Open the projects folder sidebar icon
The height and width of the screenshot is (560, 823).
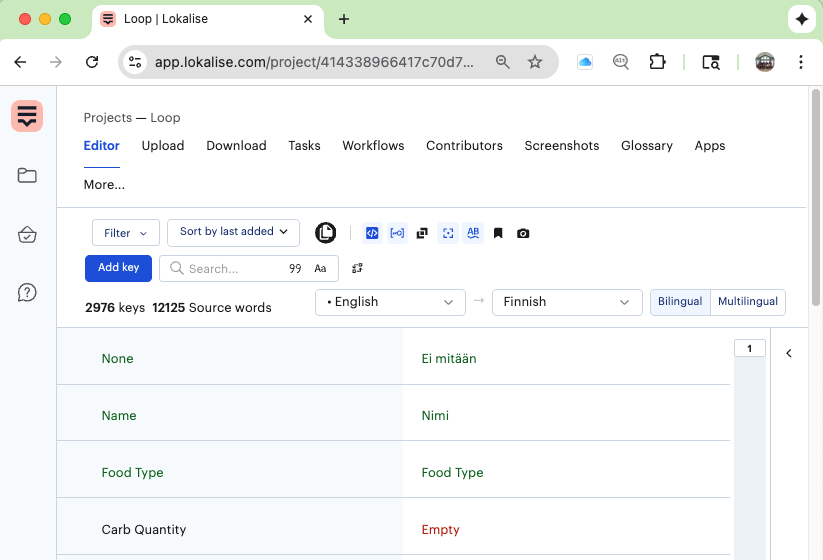pyautogui.click(x=27, y=176)
